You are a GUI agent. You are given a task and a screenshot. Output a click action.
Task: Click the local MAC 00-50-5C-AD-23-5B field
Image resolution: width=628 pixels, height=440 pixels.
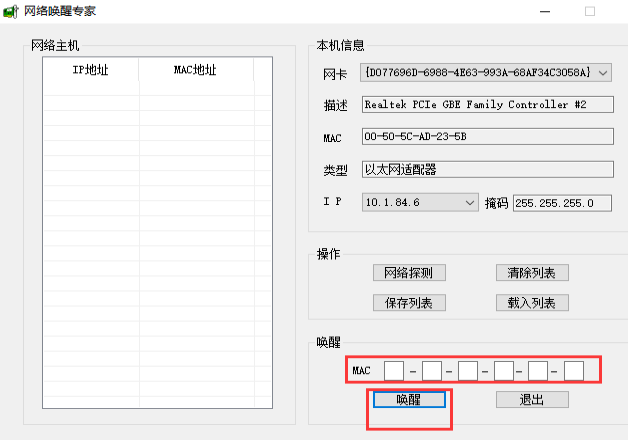tap(487, 137)
